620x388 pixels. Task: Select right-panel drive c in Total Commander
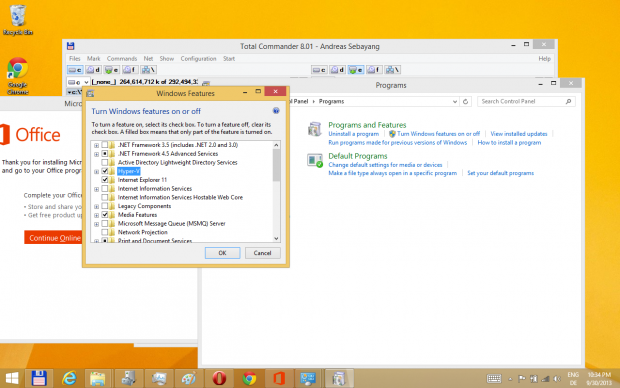319,70
